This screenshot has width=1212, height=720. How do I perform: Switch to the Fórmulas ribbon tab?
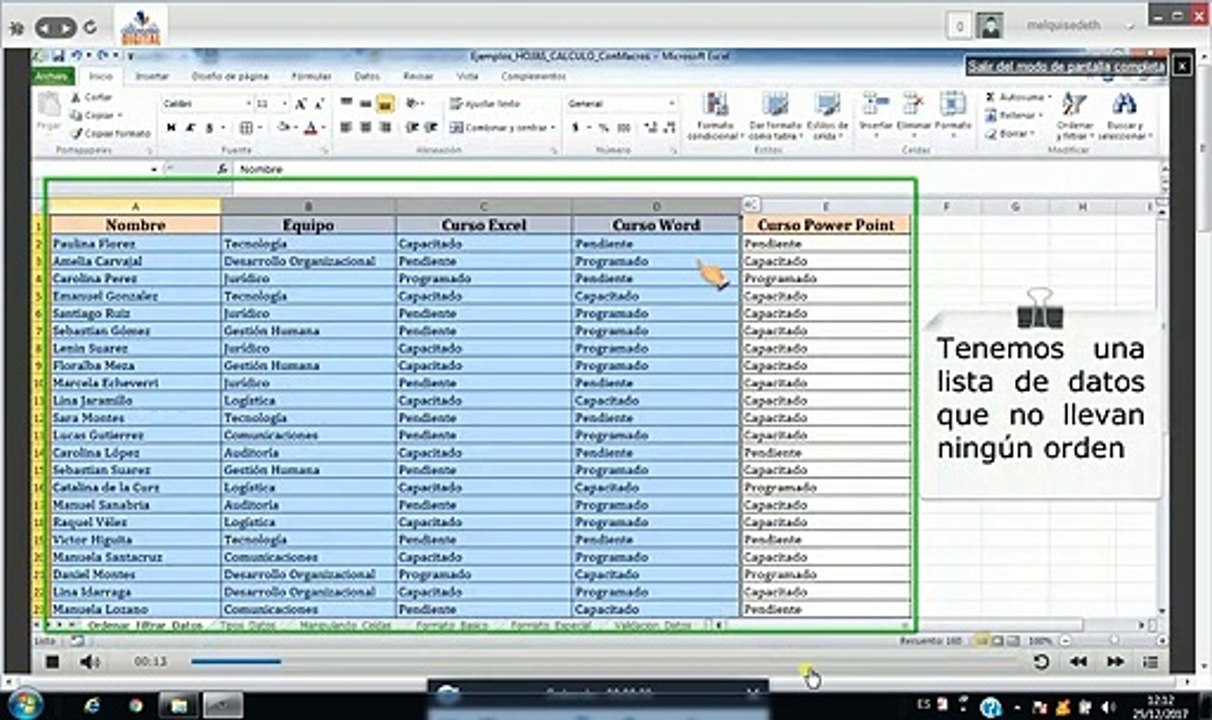311,76
